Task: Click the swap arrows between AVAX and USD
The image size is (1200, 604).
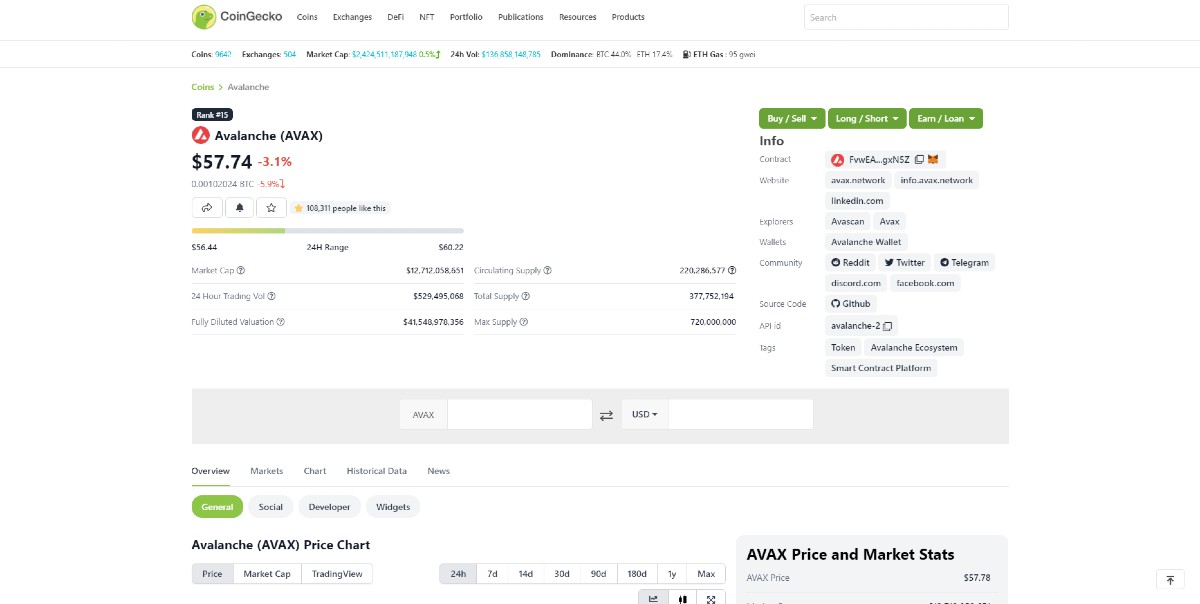Action: (606, 415)
